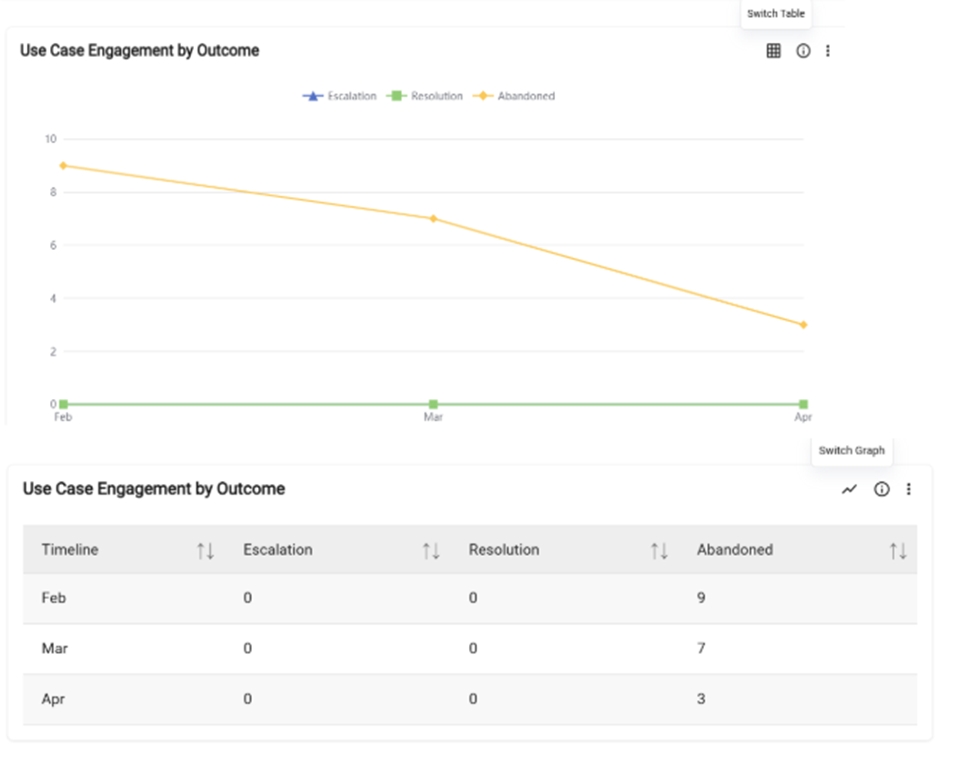The height and width of the screenshot is (783, 975).
Task: Click the Switch Graph line icon
Action: 849,489
